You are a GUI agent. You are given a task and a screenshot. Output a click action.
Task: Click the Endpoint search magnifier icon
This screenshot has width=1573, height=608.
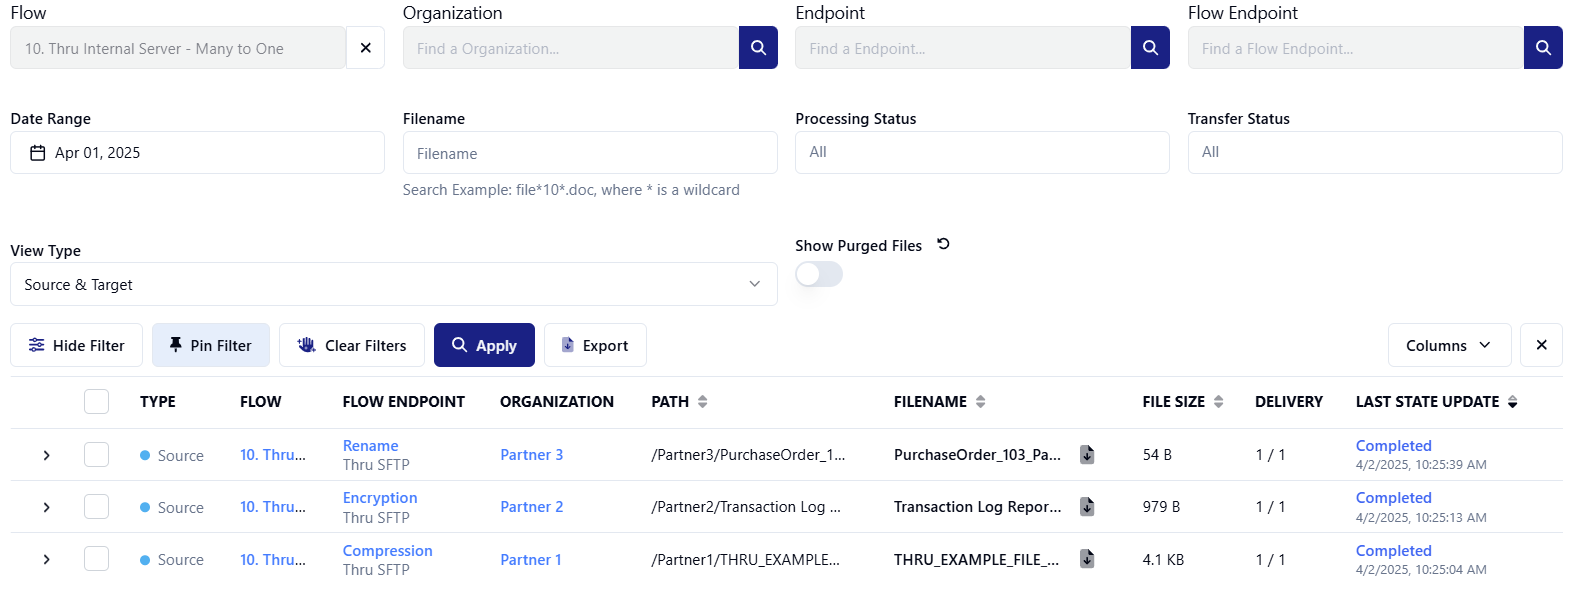tap(1150, 48)
